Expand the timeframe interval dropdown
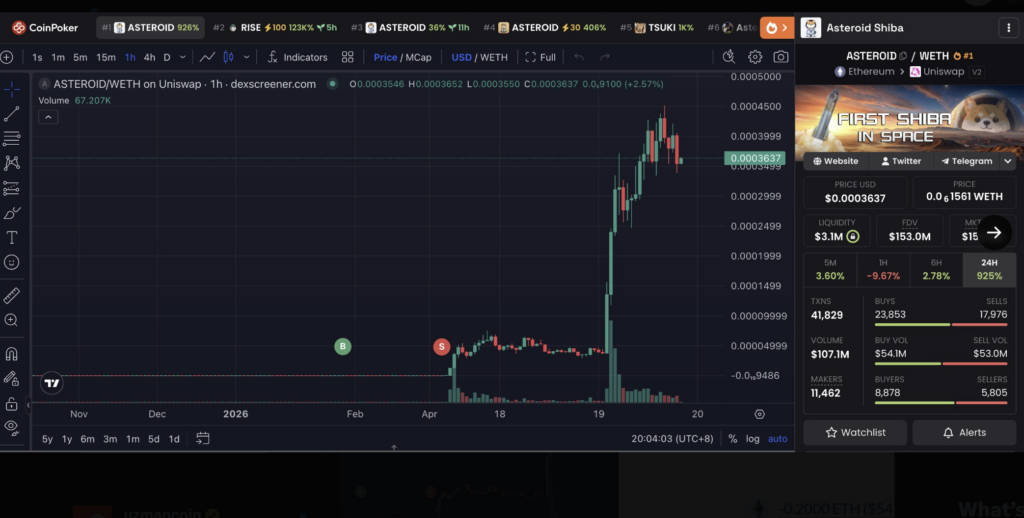The image size is (1024, 518). (182, 58)
